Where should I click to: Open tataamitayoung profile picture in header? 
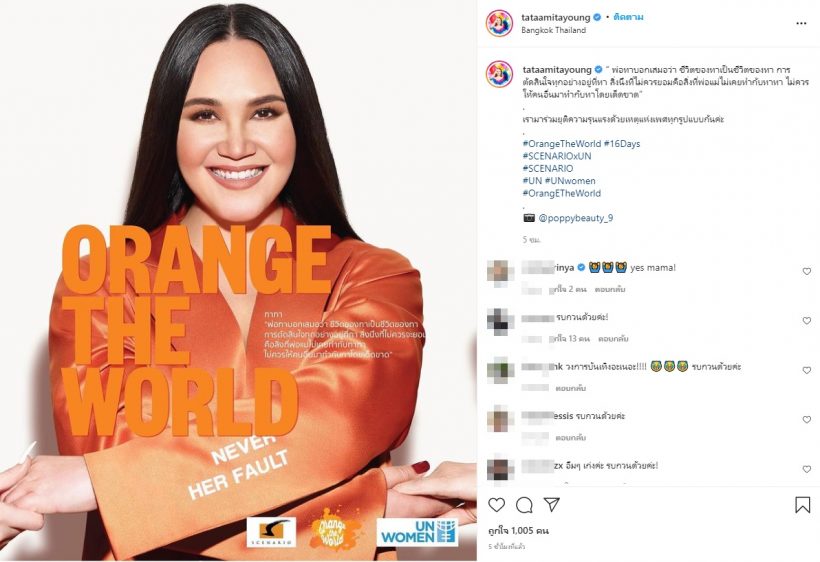coord(499,23)
